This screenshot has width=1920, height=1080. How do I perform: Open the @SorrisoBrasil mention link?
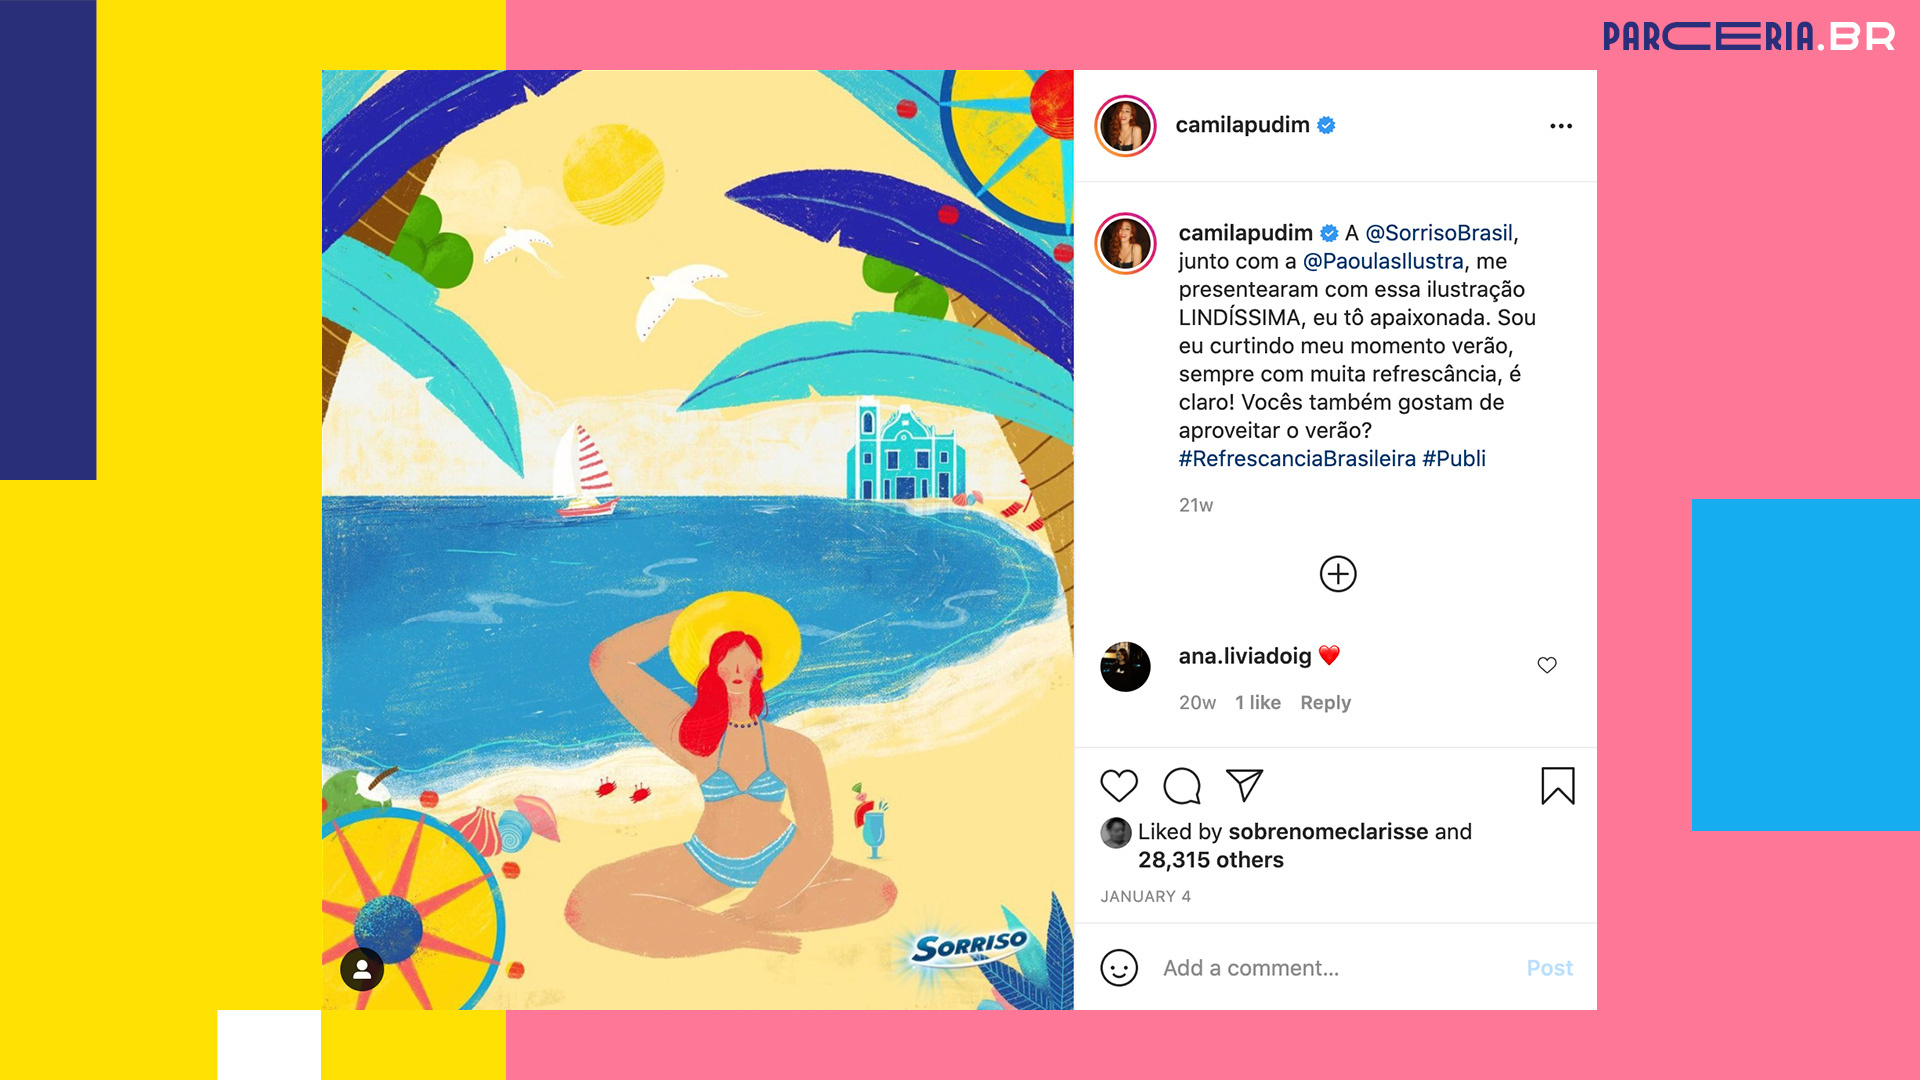point(1439,233)
